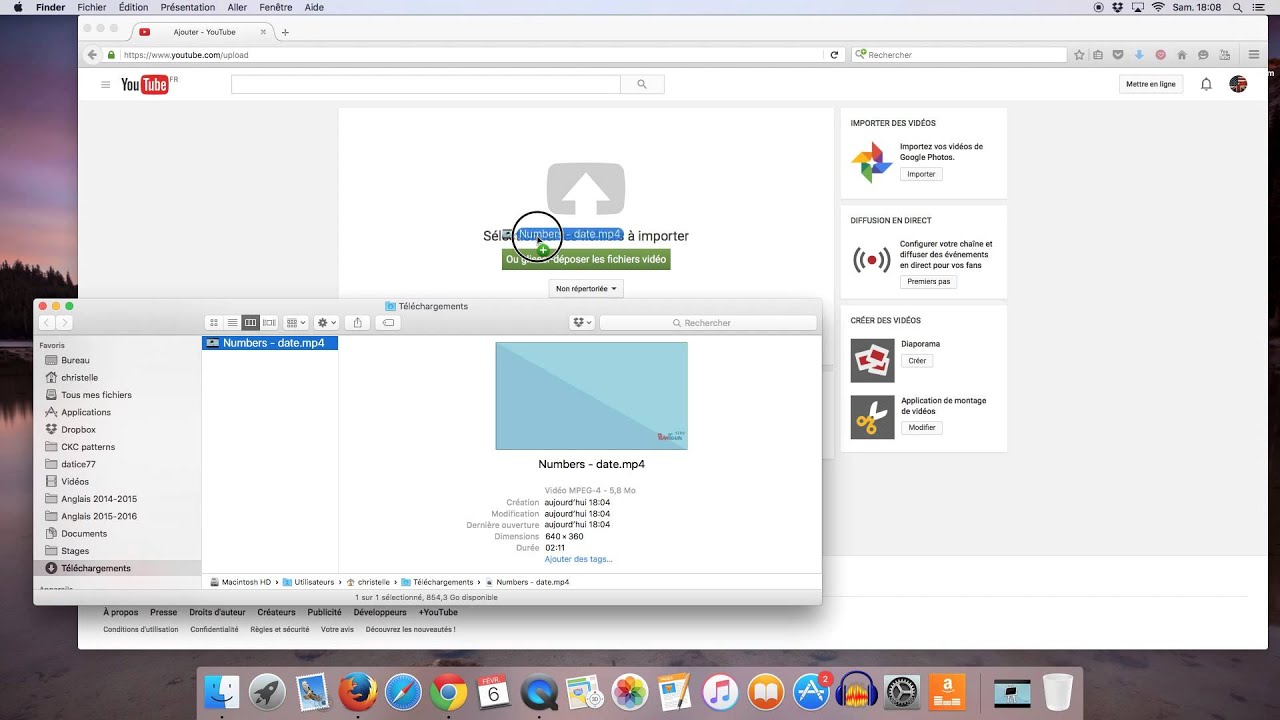The height and width of the screenshot is (720, 1280).
Task: Open Firefox from the Dock
Action: (357, 691)
